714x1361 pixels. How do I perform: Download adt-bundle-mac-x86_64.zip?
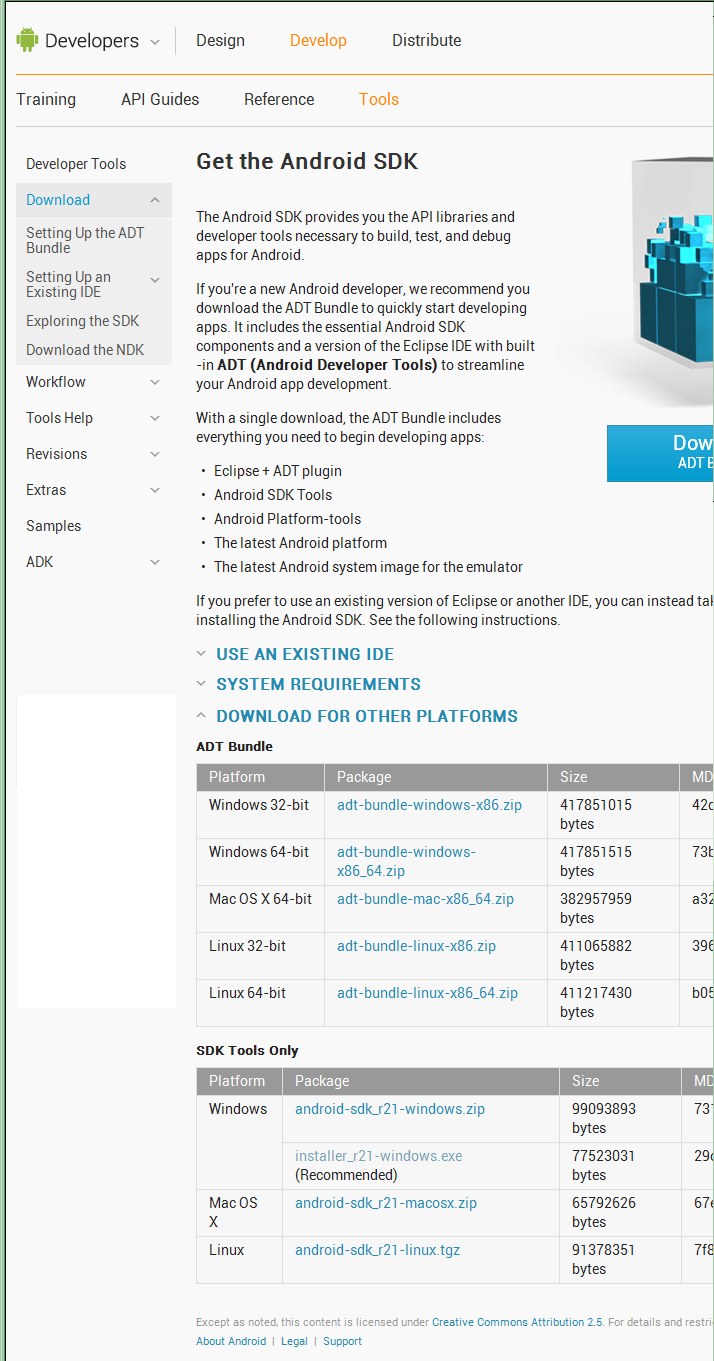[x=425, y=899]
